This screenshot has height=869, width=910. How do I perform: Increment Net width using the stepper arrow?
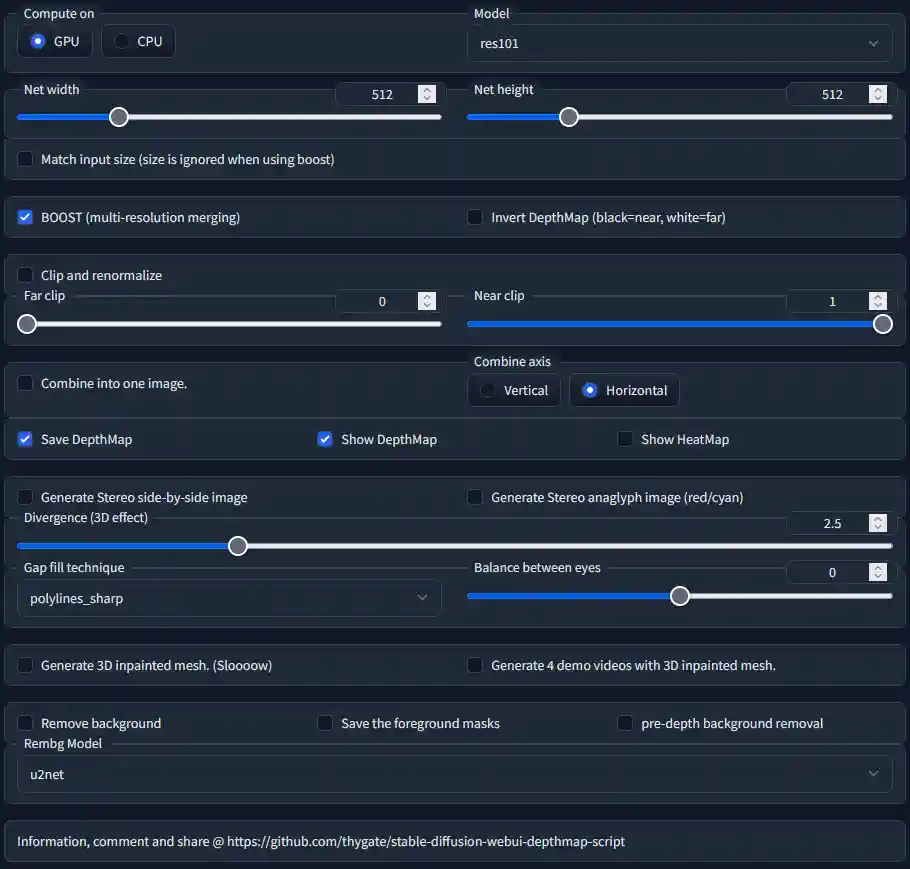click(x=426, y=89)
